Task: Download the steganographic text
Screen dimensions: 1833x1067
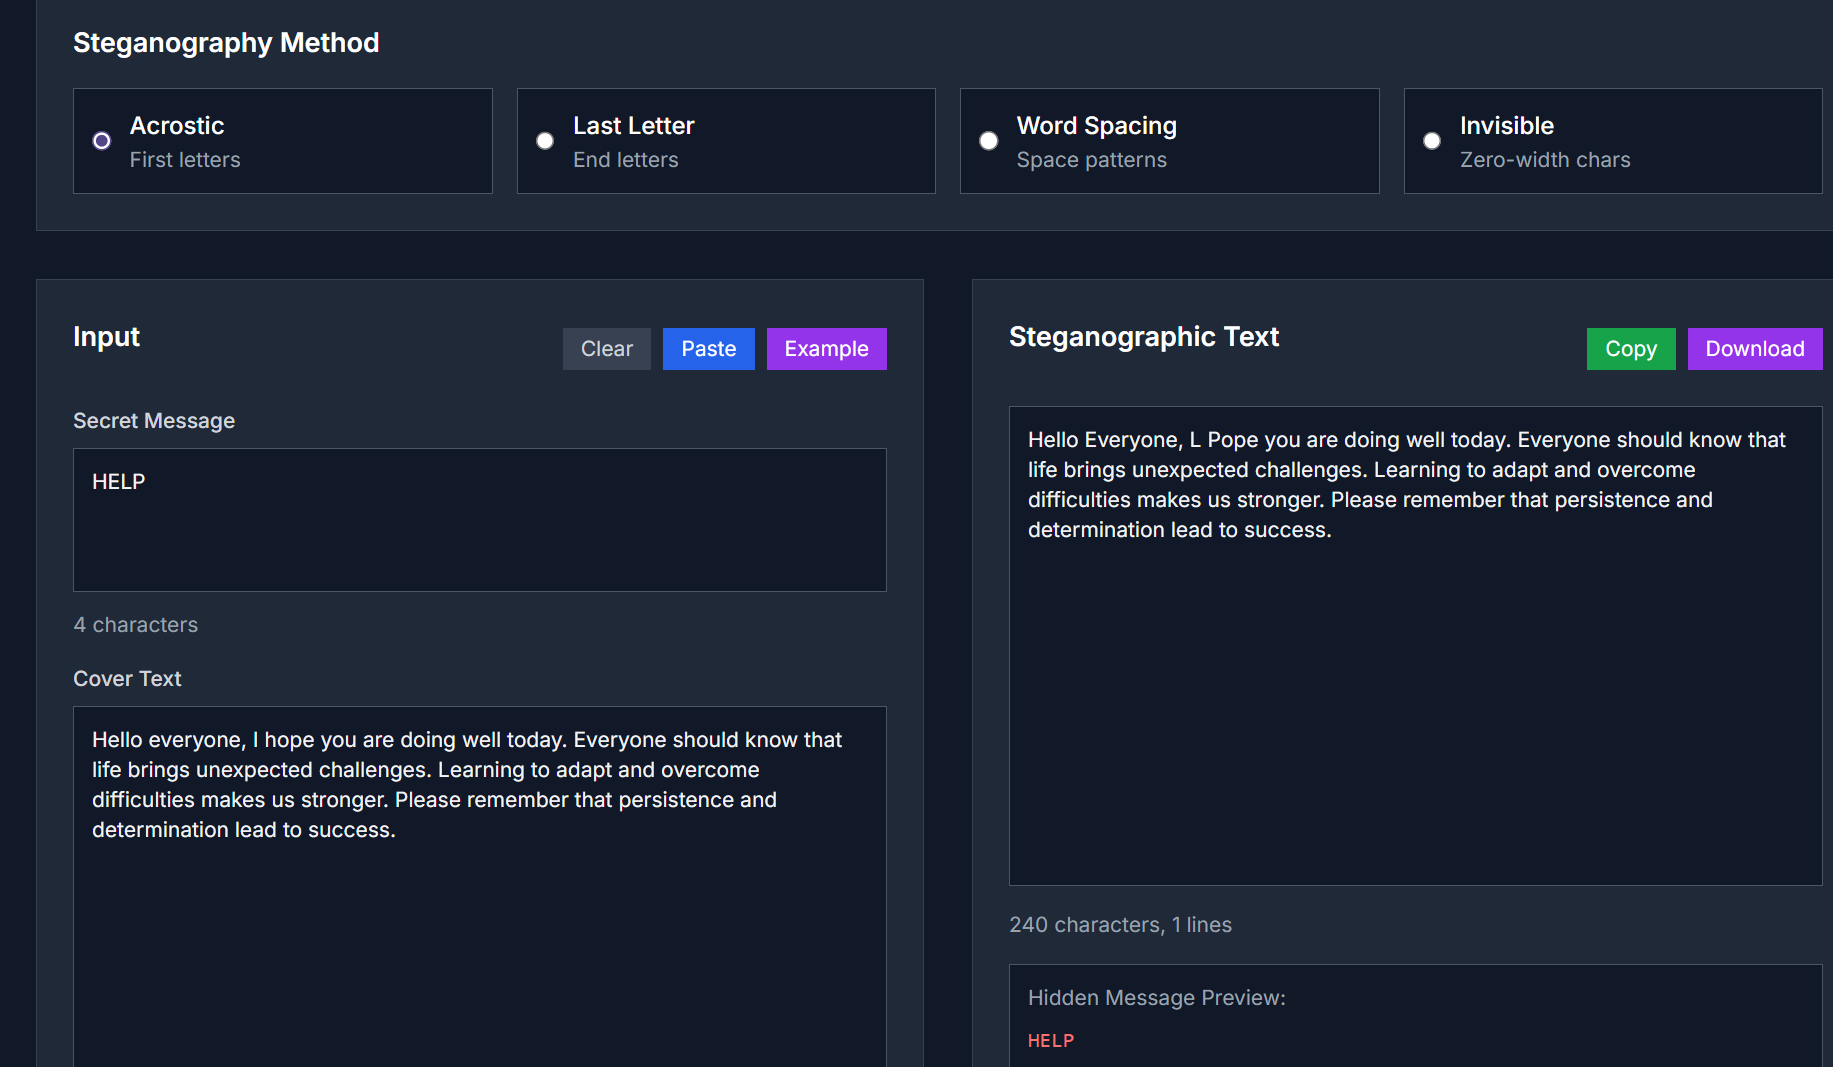Action: pos(1754,348)
